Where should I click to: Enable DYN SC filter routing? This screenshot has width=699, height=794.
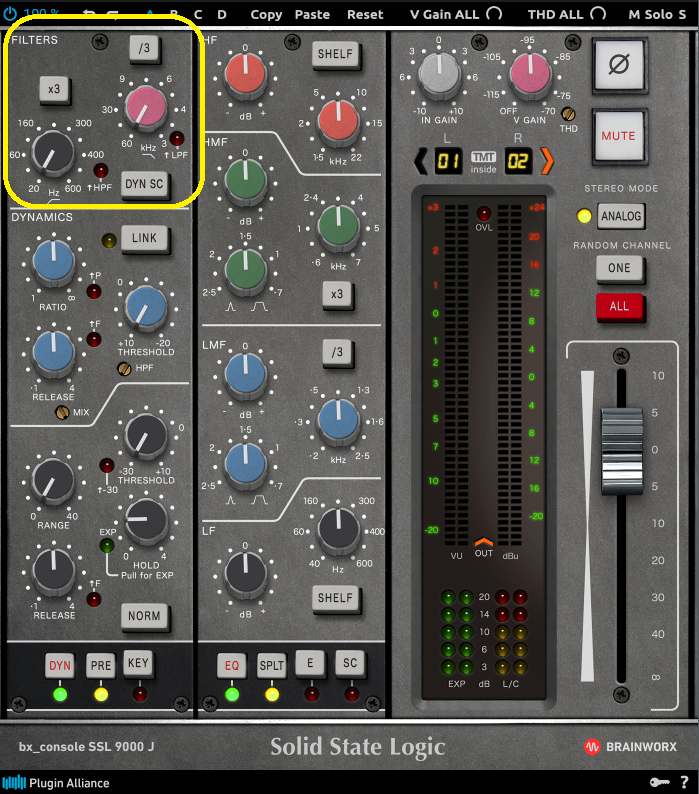[144, 184]
